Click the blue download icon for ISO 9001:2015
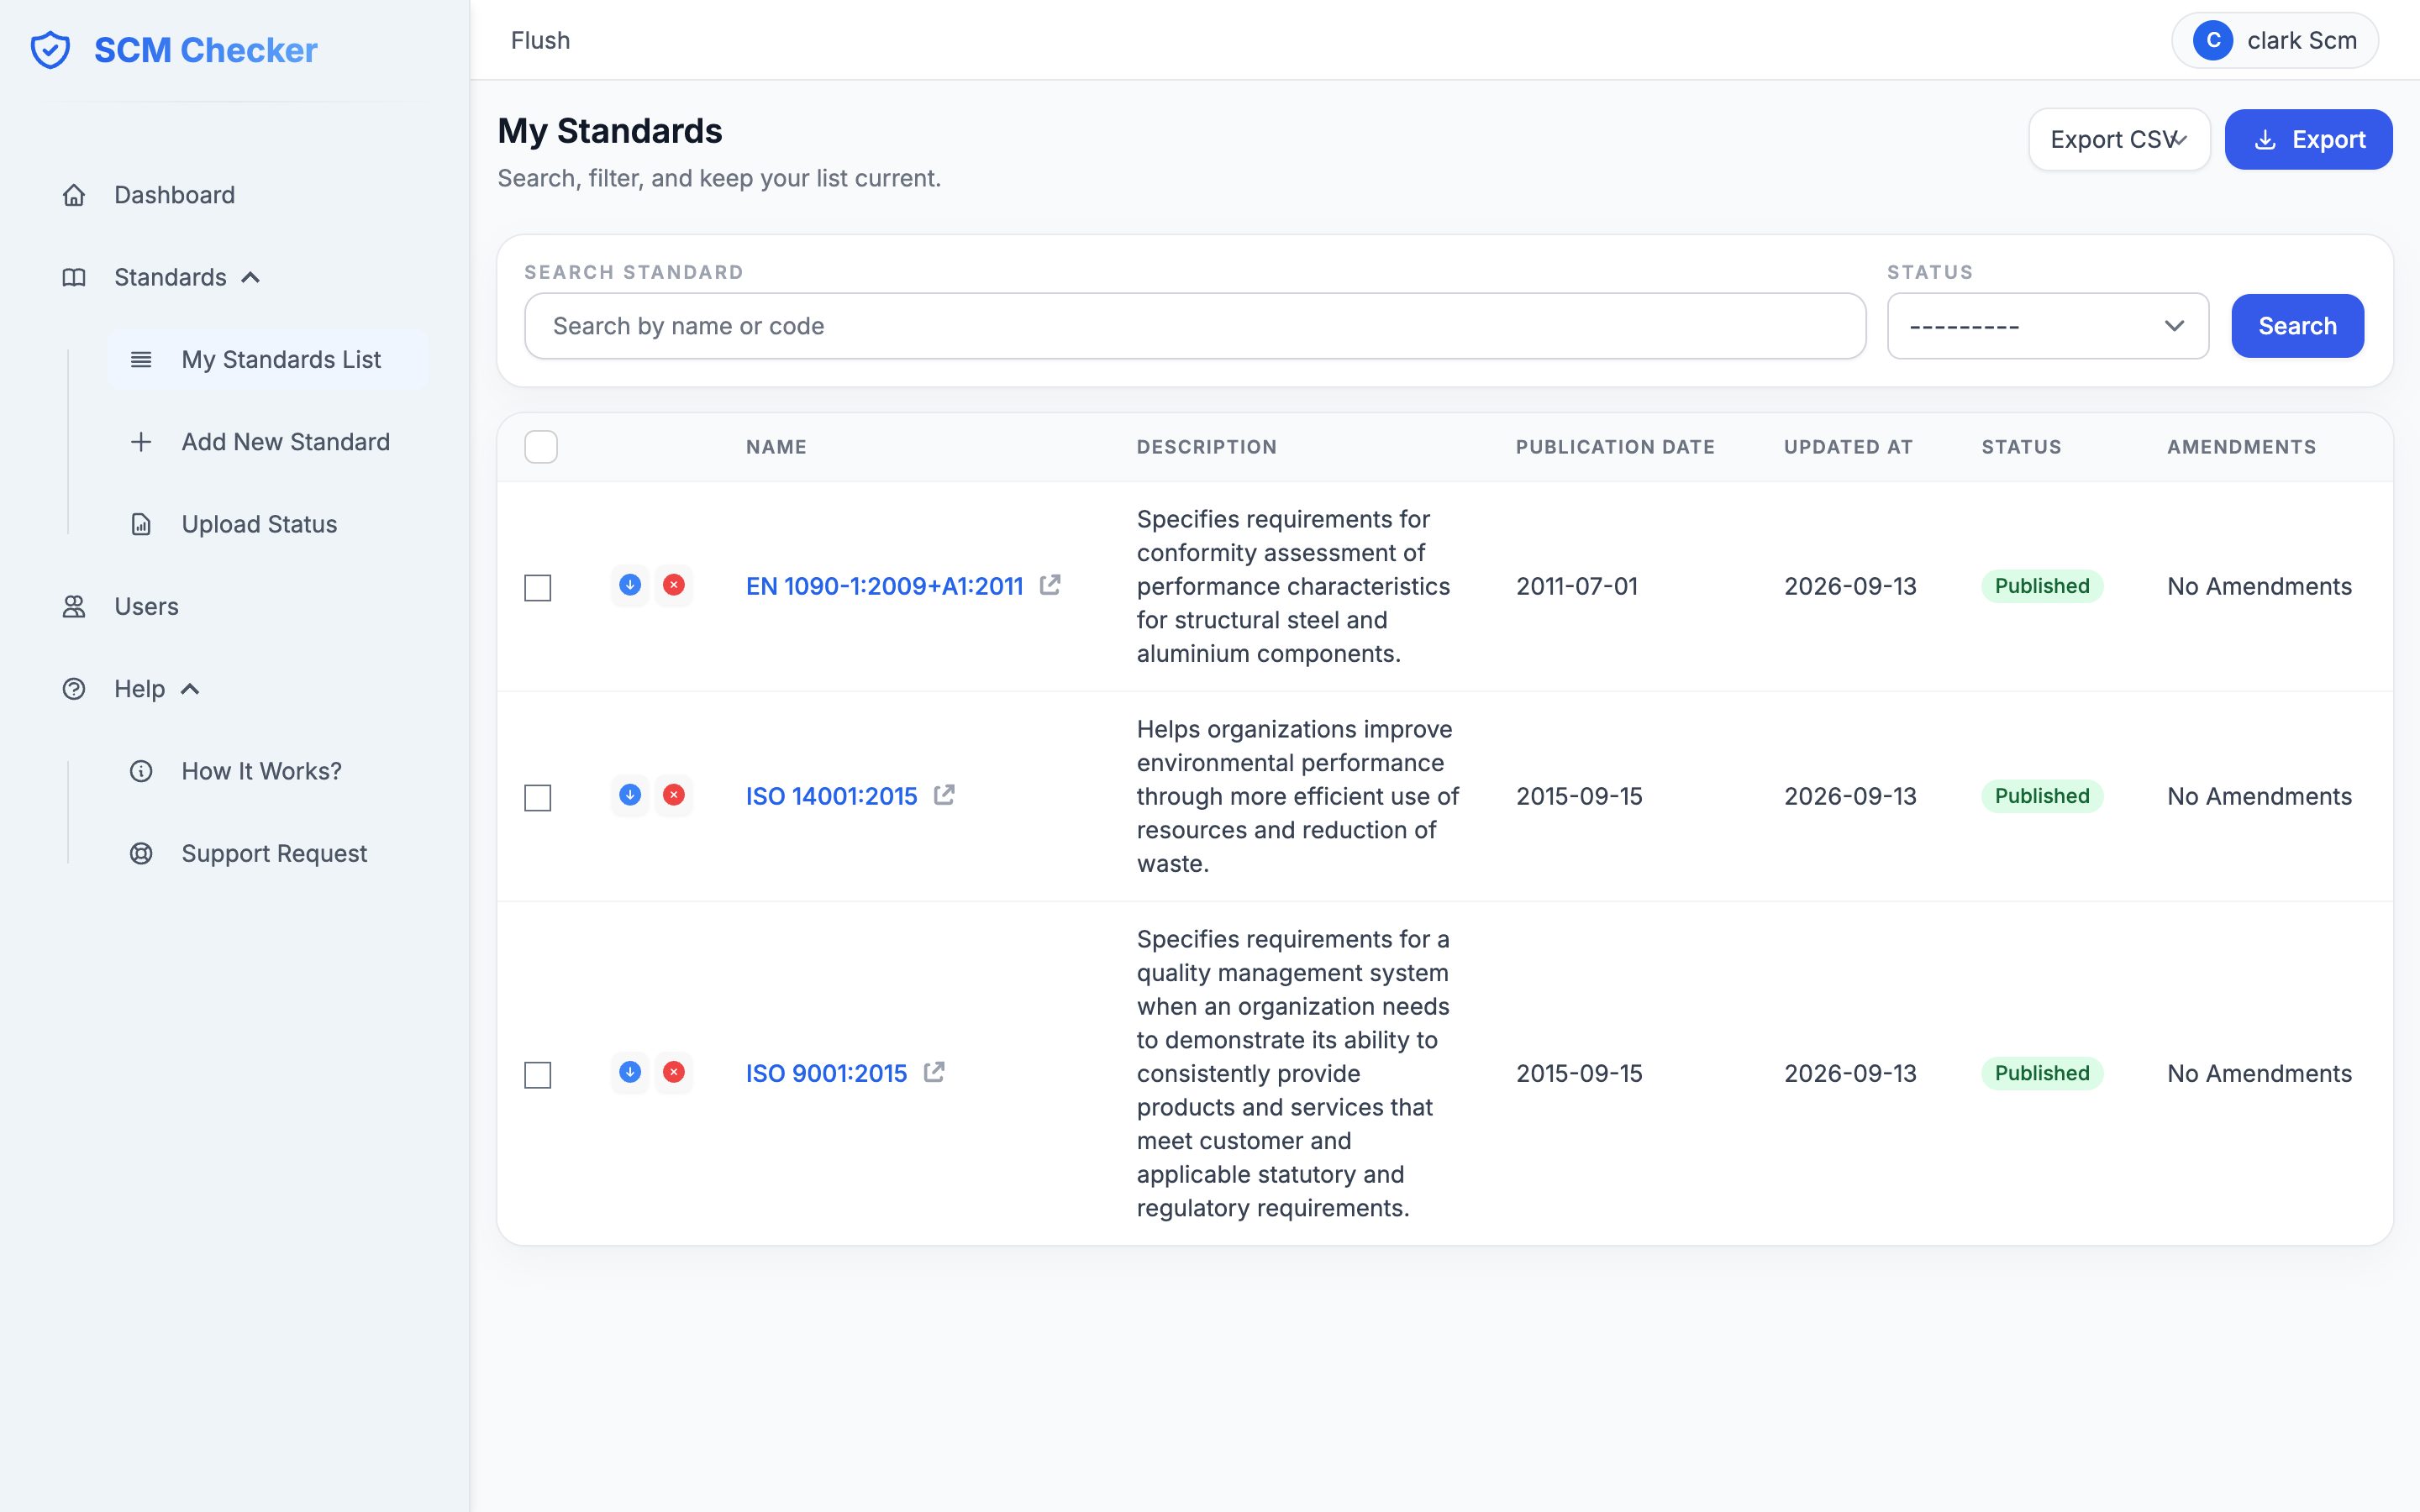2420x1512 pixels. point(630,1072)
